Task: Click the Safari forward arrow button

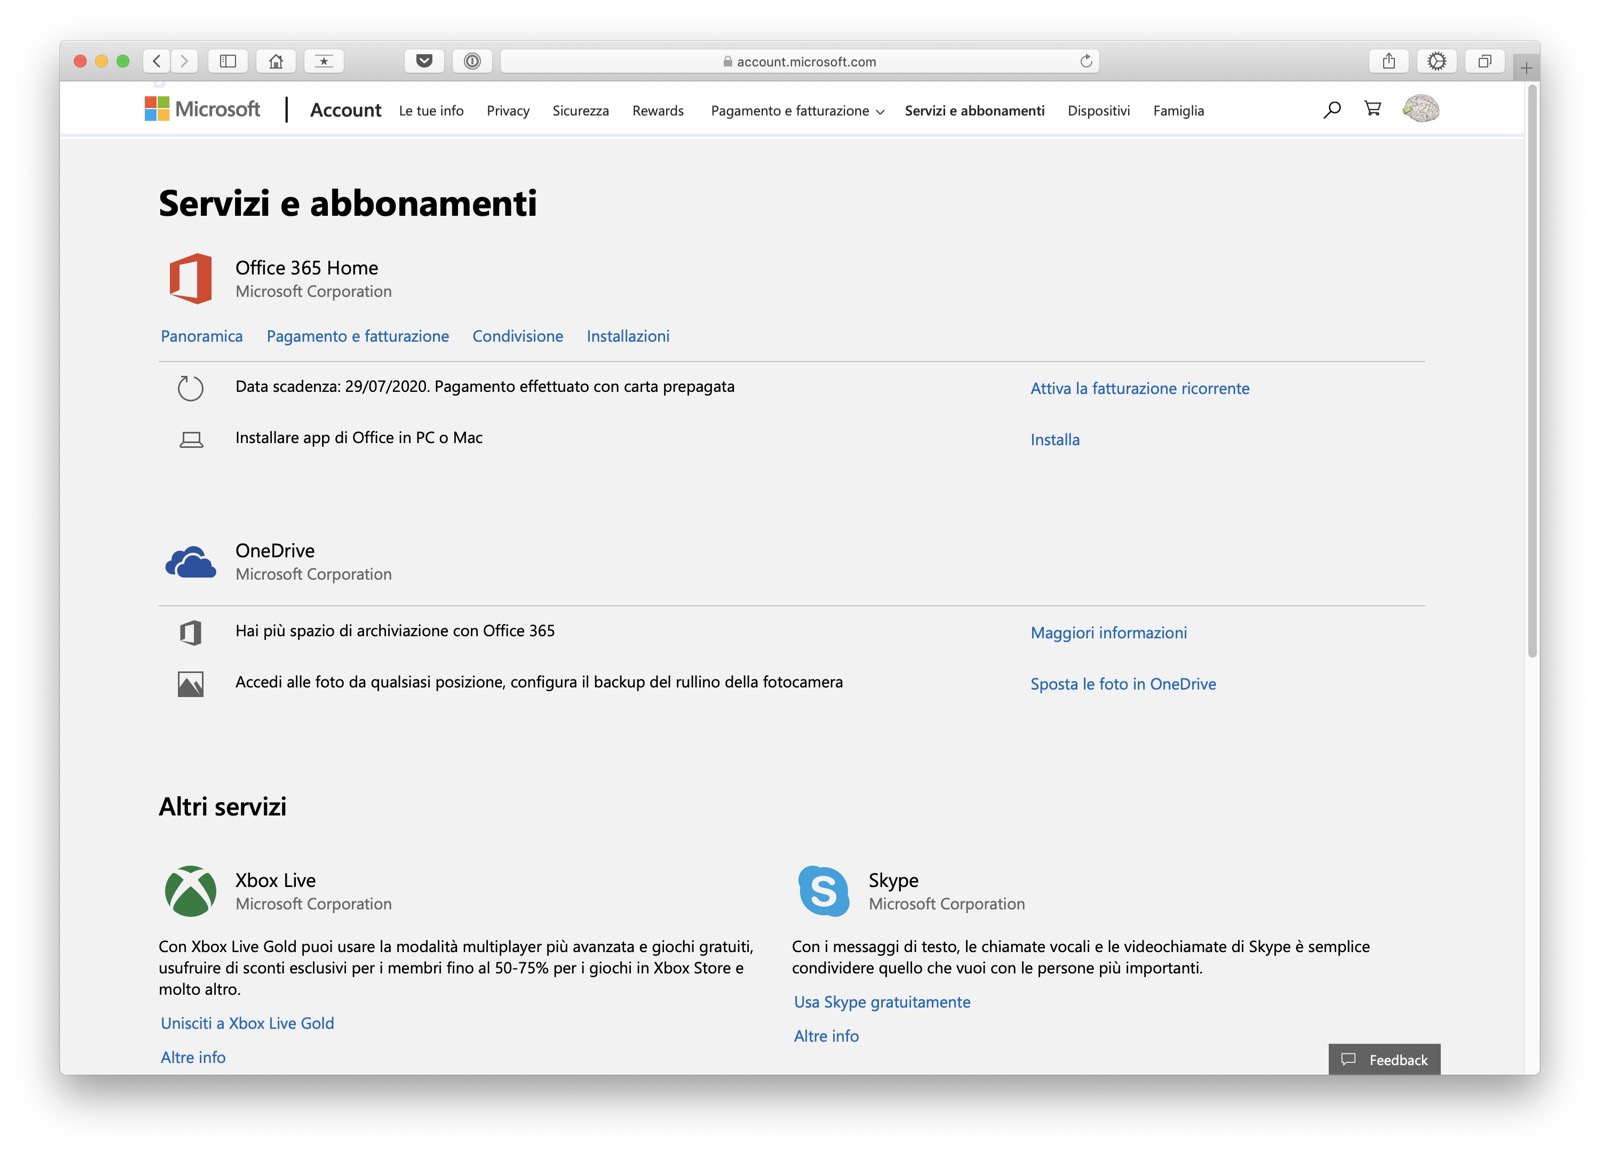Action: [x=184, y=61]
